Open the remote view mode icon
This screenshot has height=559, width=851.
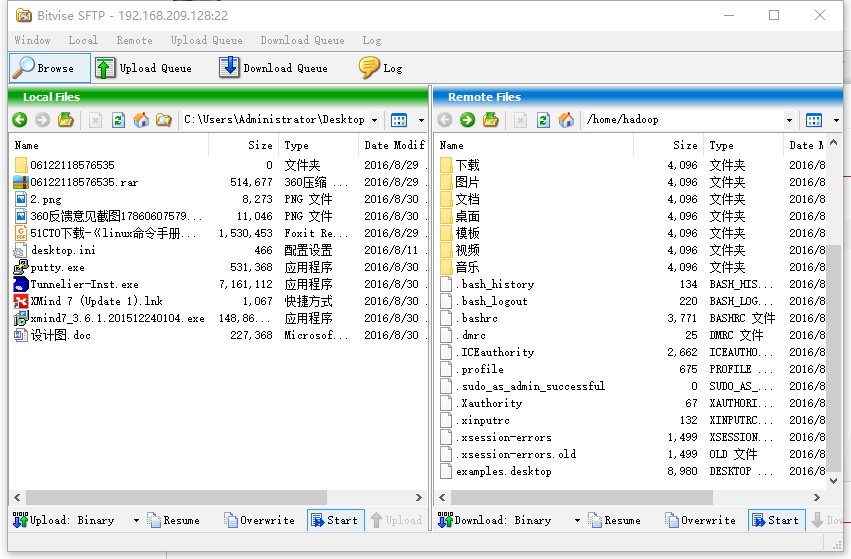click(x=814, y=120)
